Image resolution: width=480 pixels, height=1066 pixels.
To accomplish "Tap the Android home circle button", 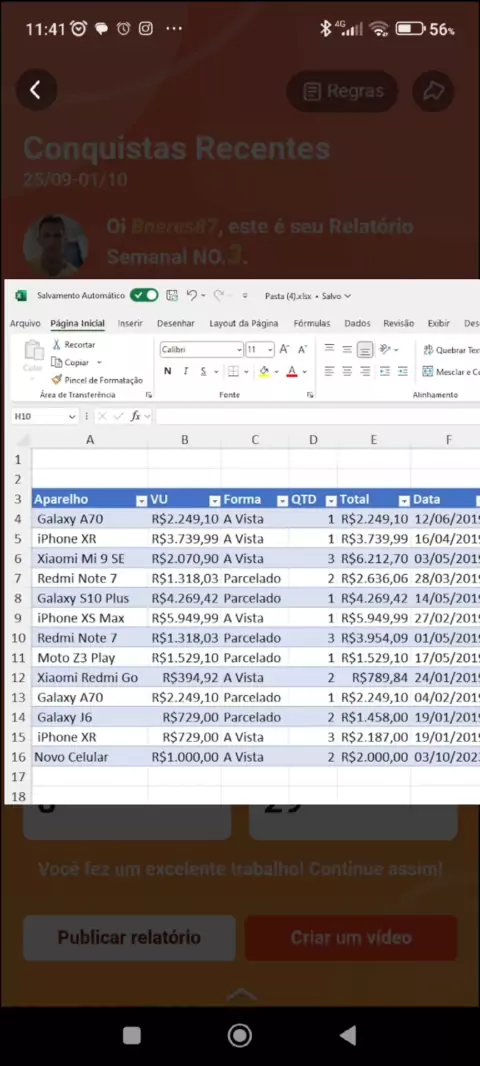I will pos(239,1035).
